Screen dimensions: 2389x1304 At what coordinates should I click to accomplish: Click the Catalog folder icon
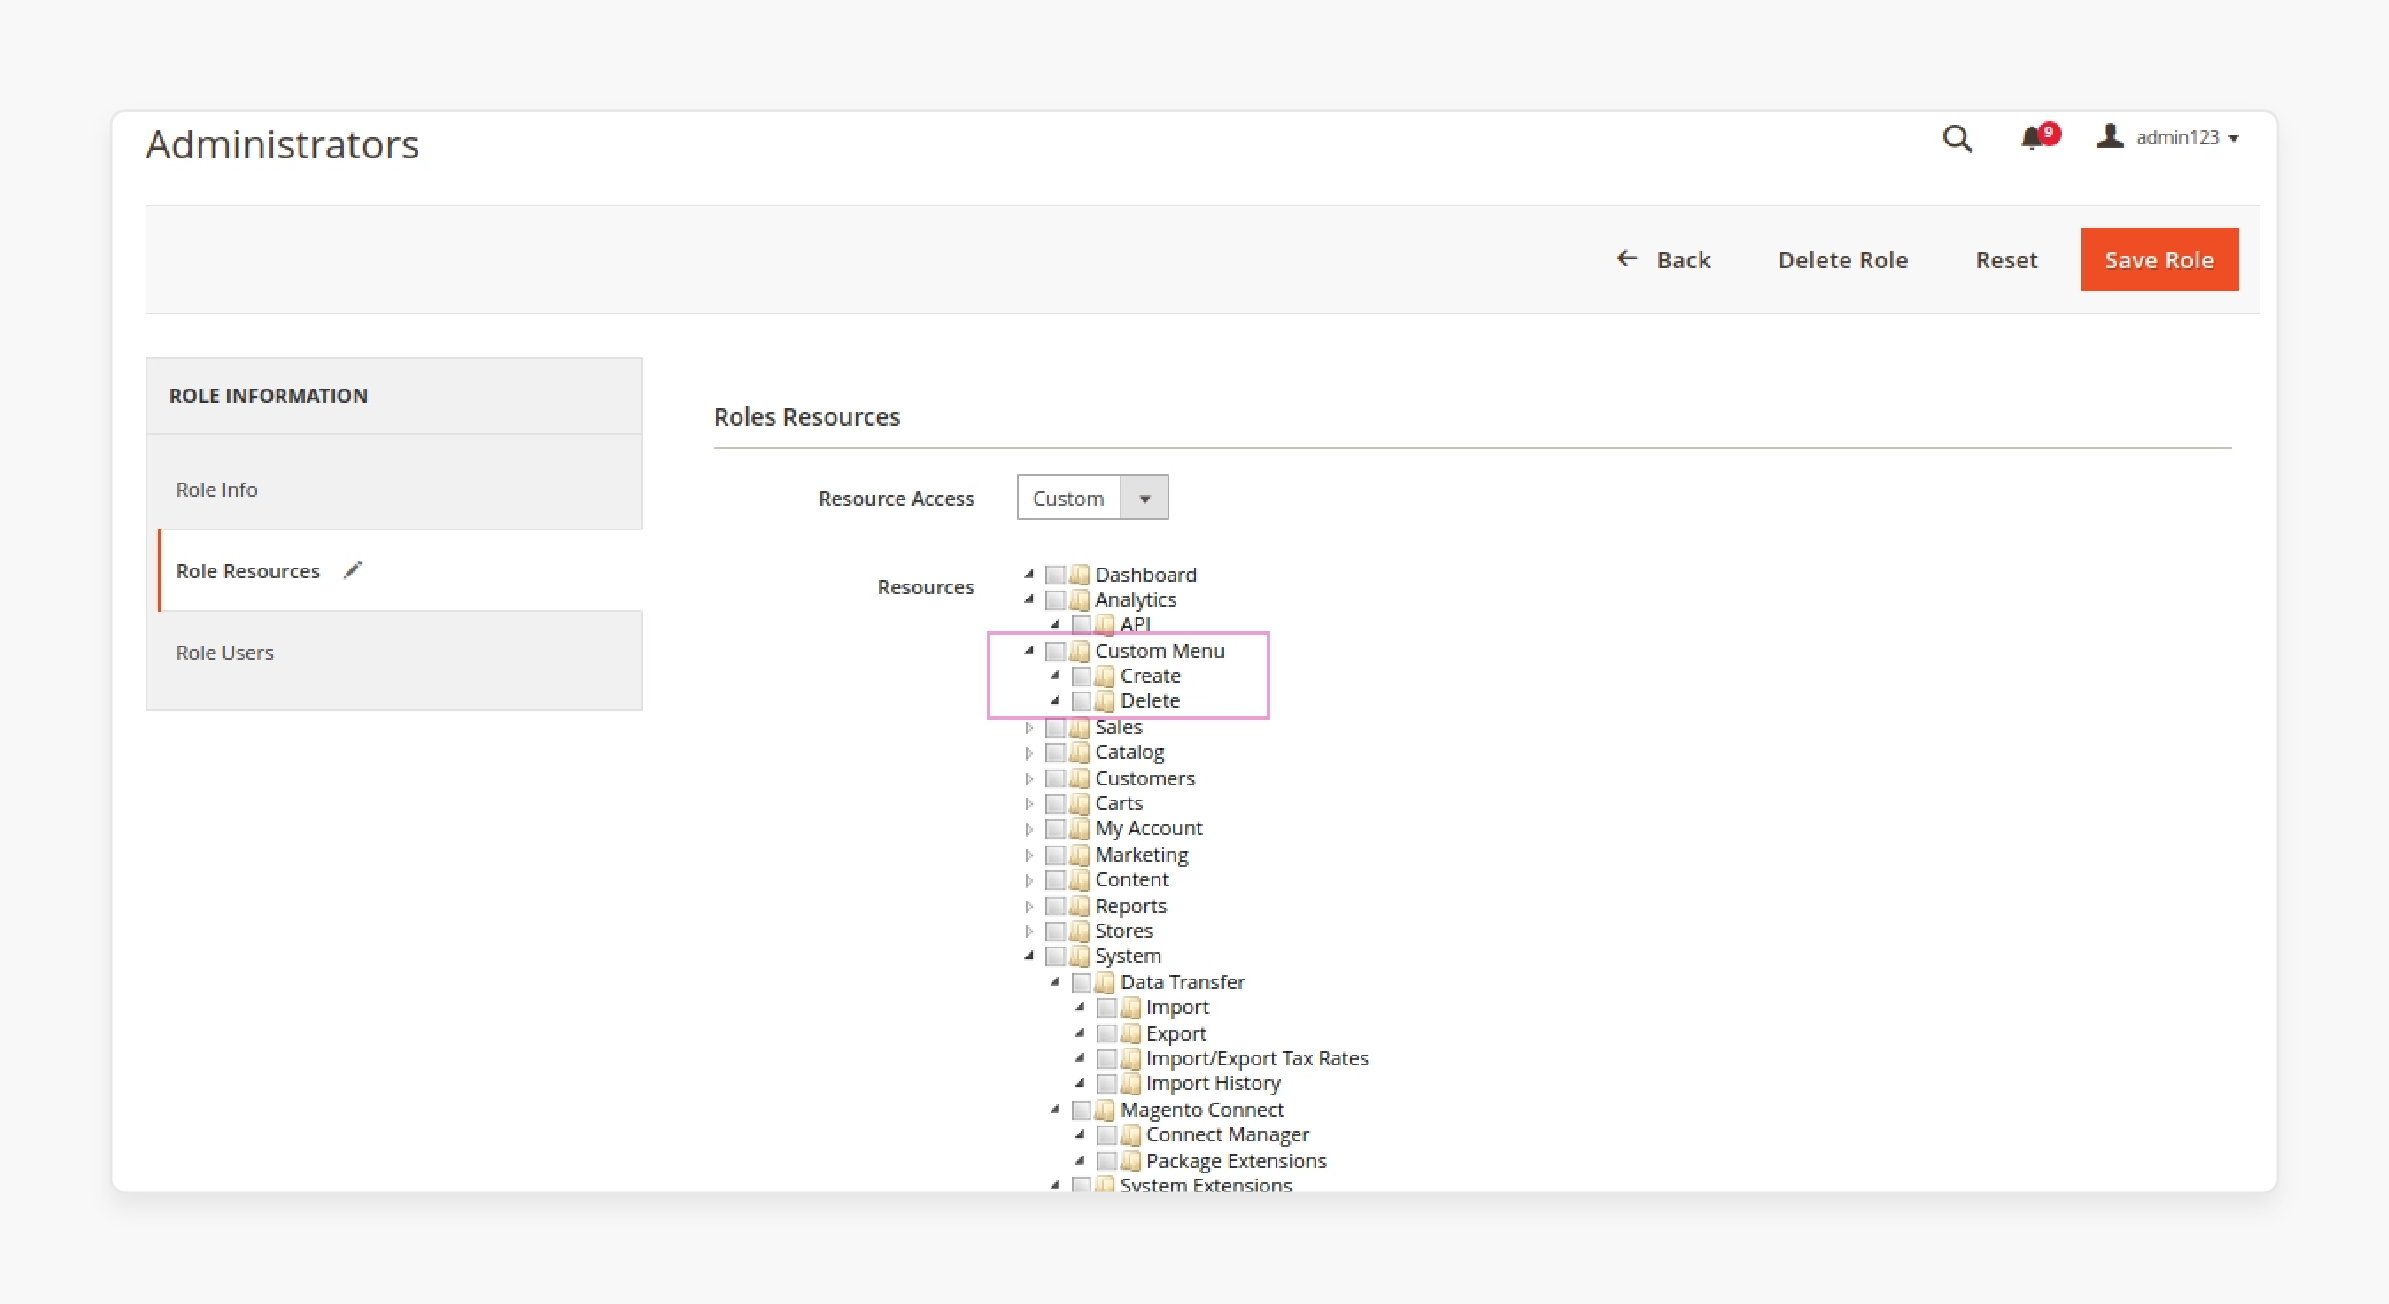point(1079,752)
